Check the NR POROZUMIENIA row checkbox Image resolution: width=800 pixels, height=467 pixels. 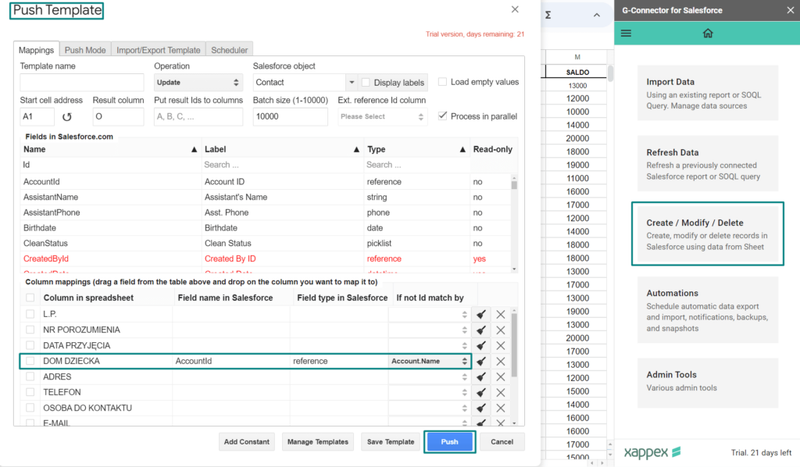(x=30, y=330)
